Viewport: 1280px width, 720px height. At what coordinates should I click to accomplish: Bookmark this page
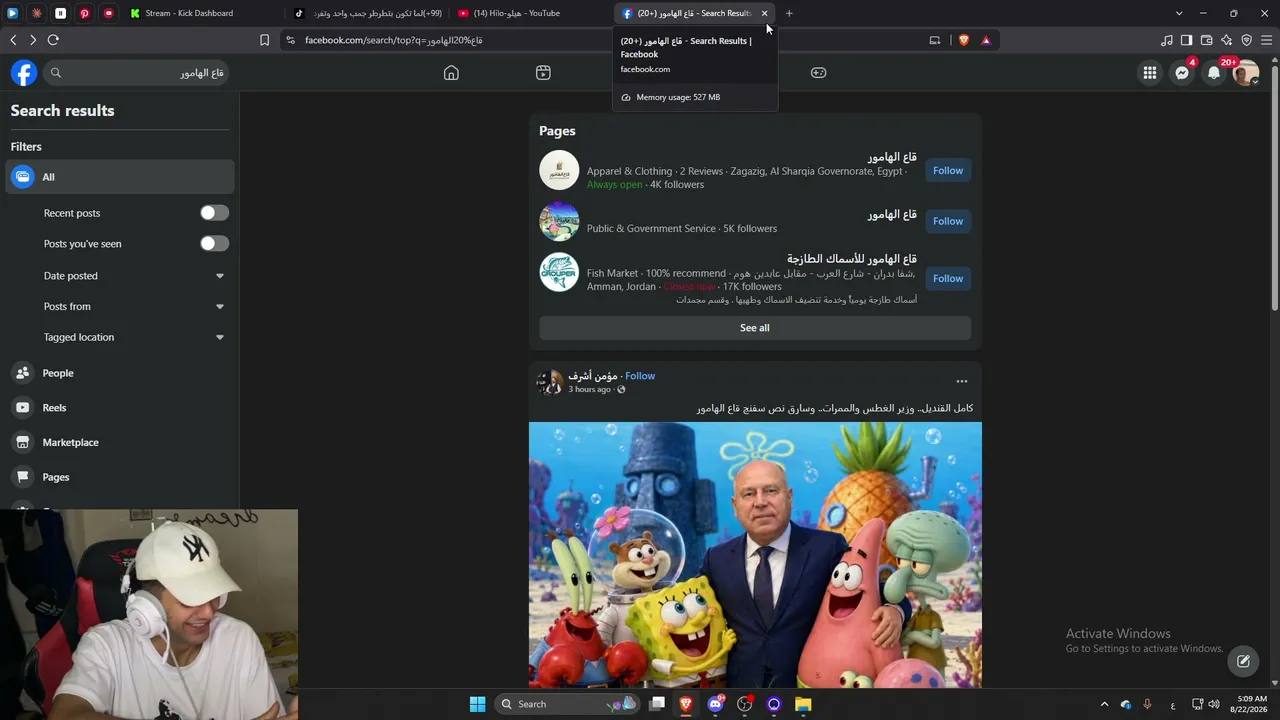click(x=264, y=40)
